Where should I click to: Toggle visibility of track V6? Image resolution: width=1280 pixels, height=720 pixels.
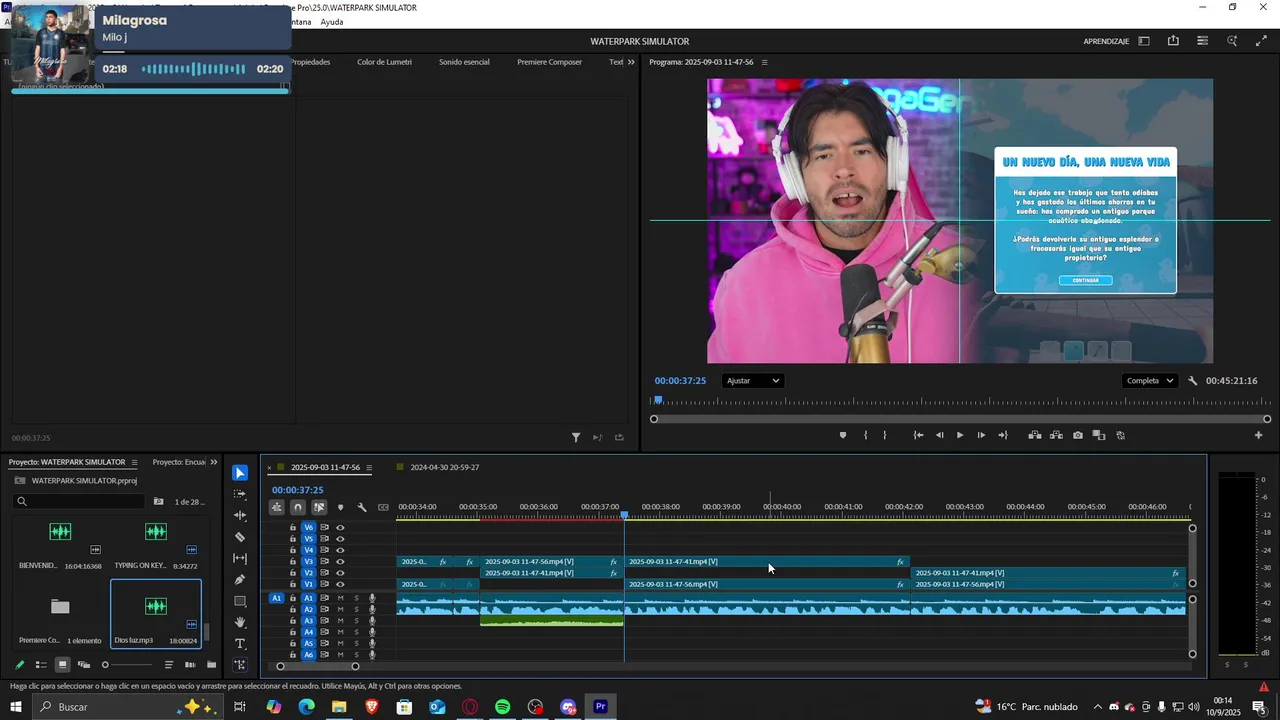tap(340, 527)
